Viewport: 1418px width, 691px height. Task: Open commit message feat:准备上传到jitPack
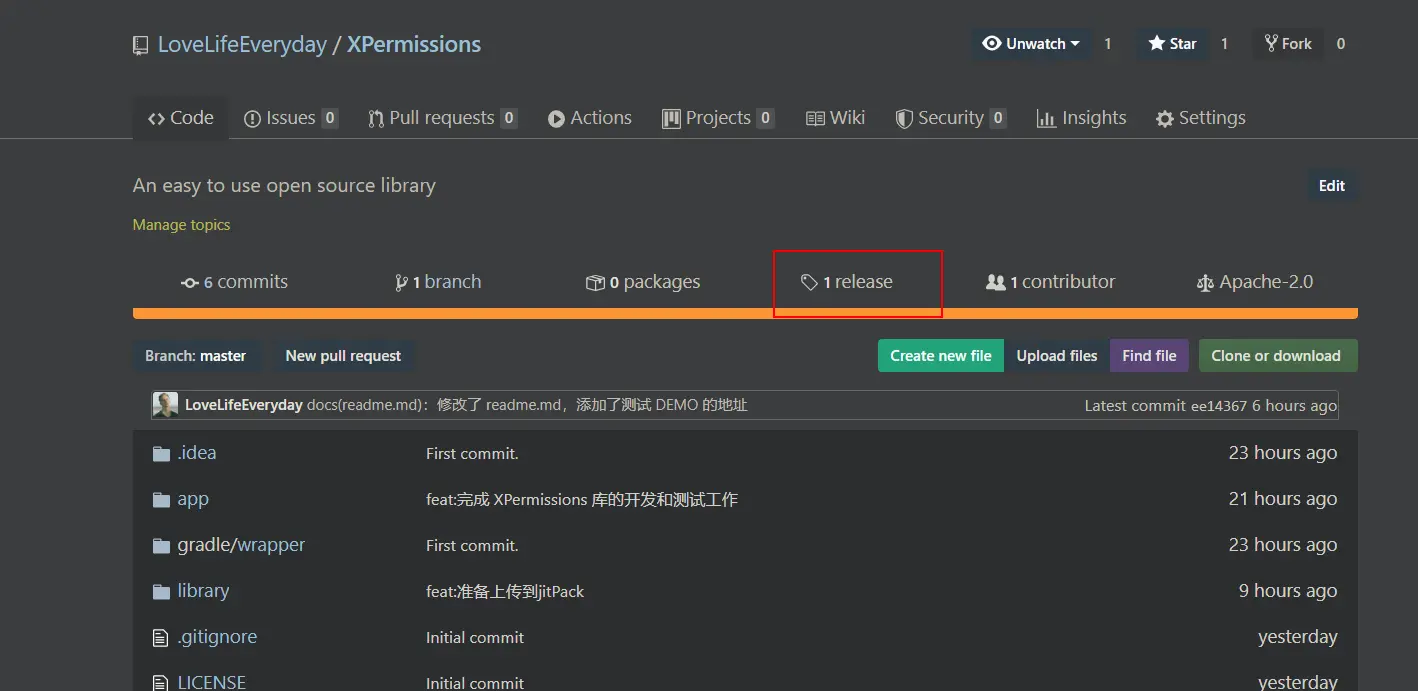click(x=505, y=592)
